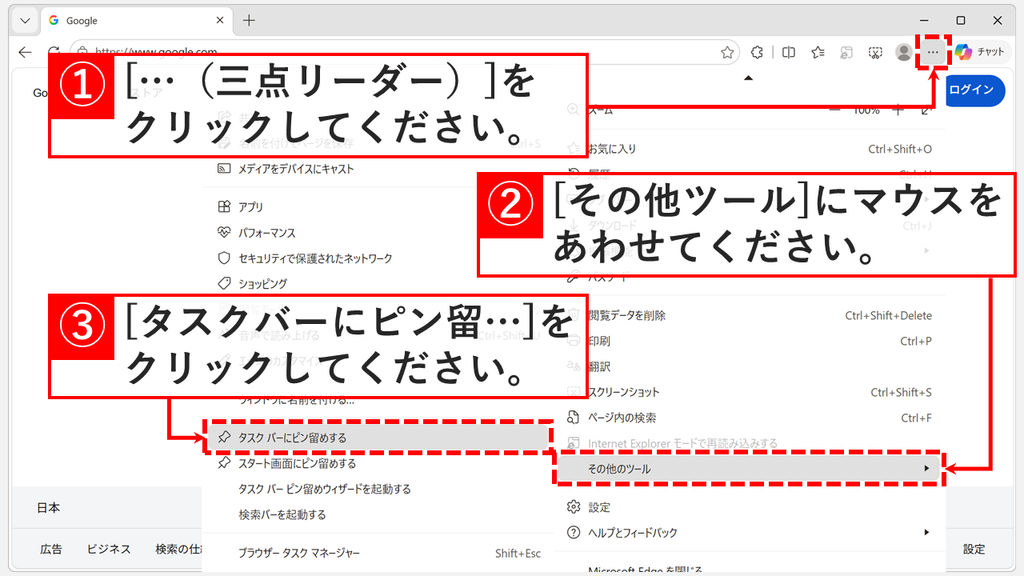Click the find icon beside ページ内の検索
This screenshot has width=1024, height=576.
(573, 417)
